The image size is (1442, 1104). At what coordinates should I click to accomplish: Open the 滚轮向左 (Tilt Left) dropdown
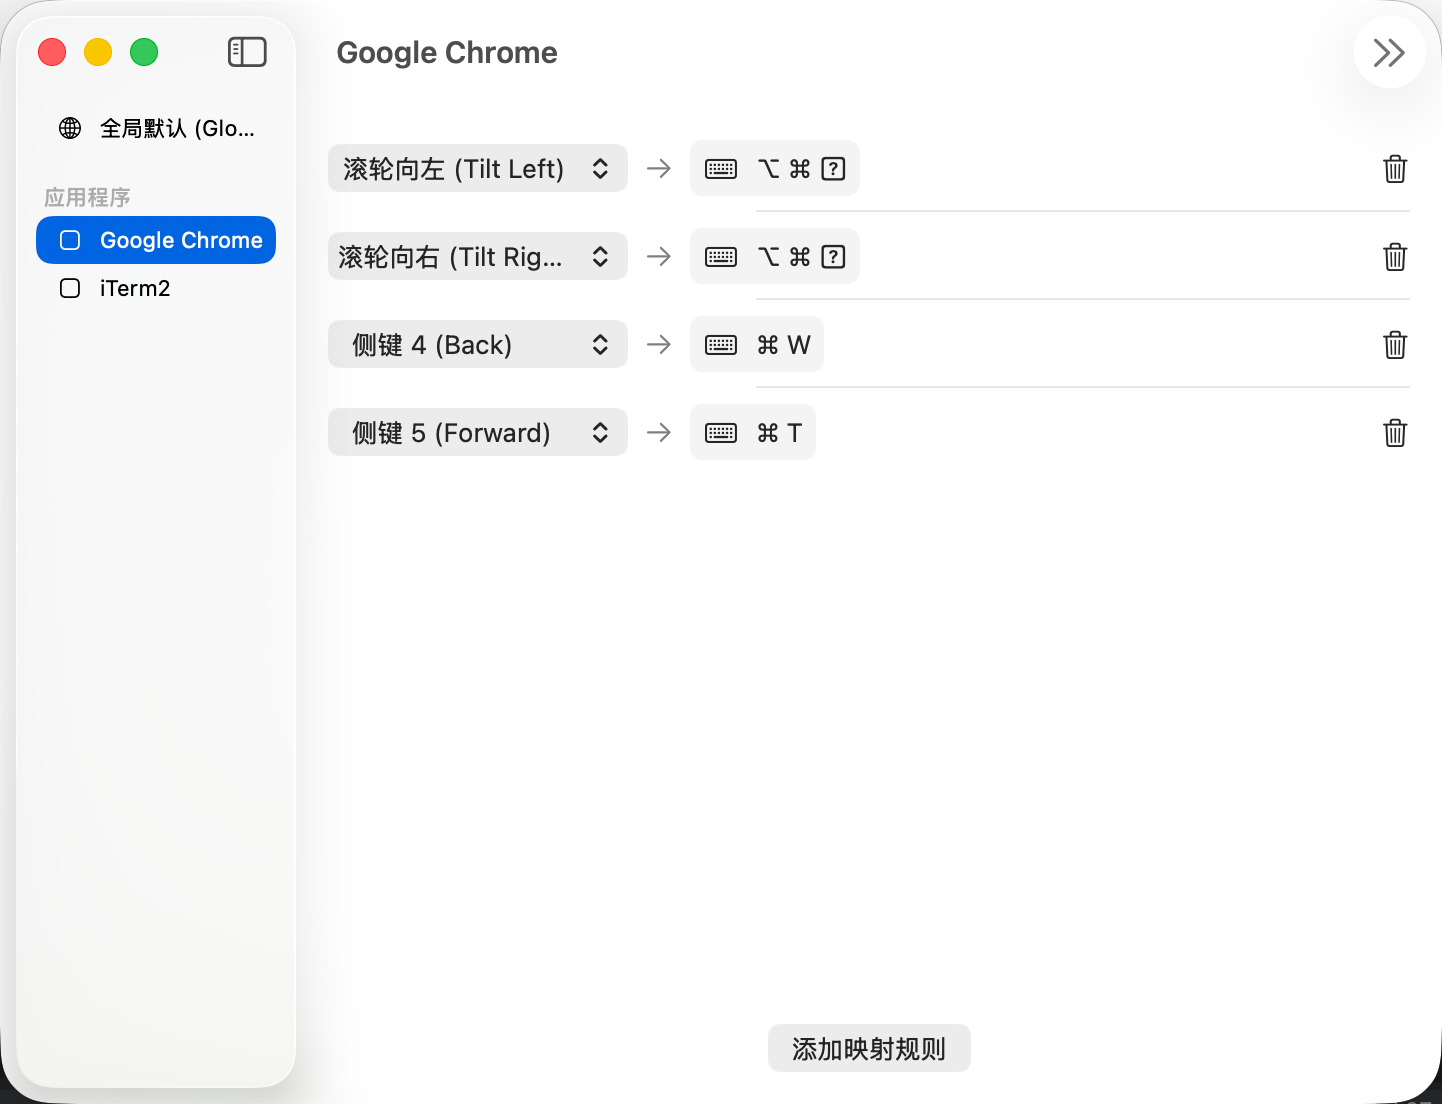477,169
